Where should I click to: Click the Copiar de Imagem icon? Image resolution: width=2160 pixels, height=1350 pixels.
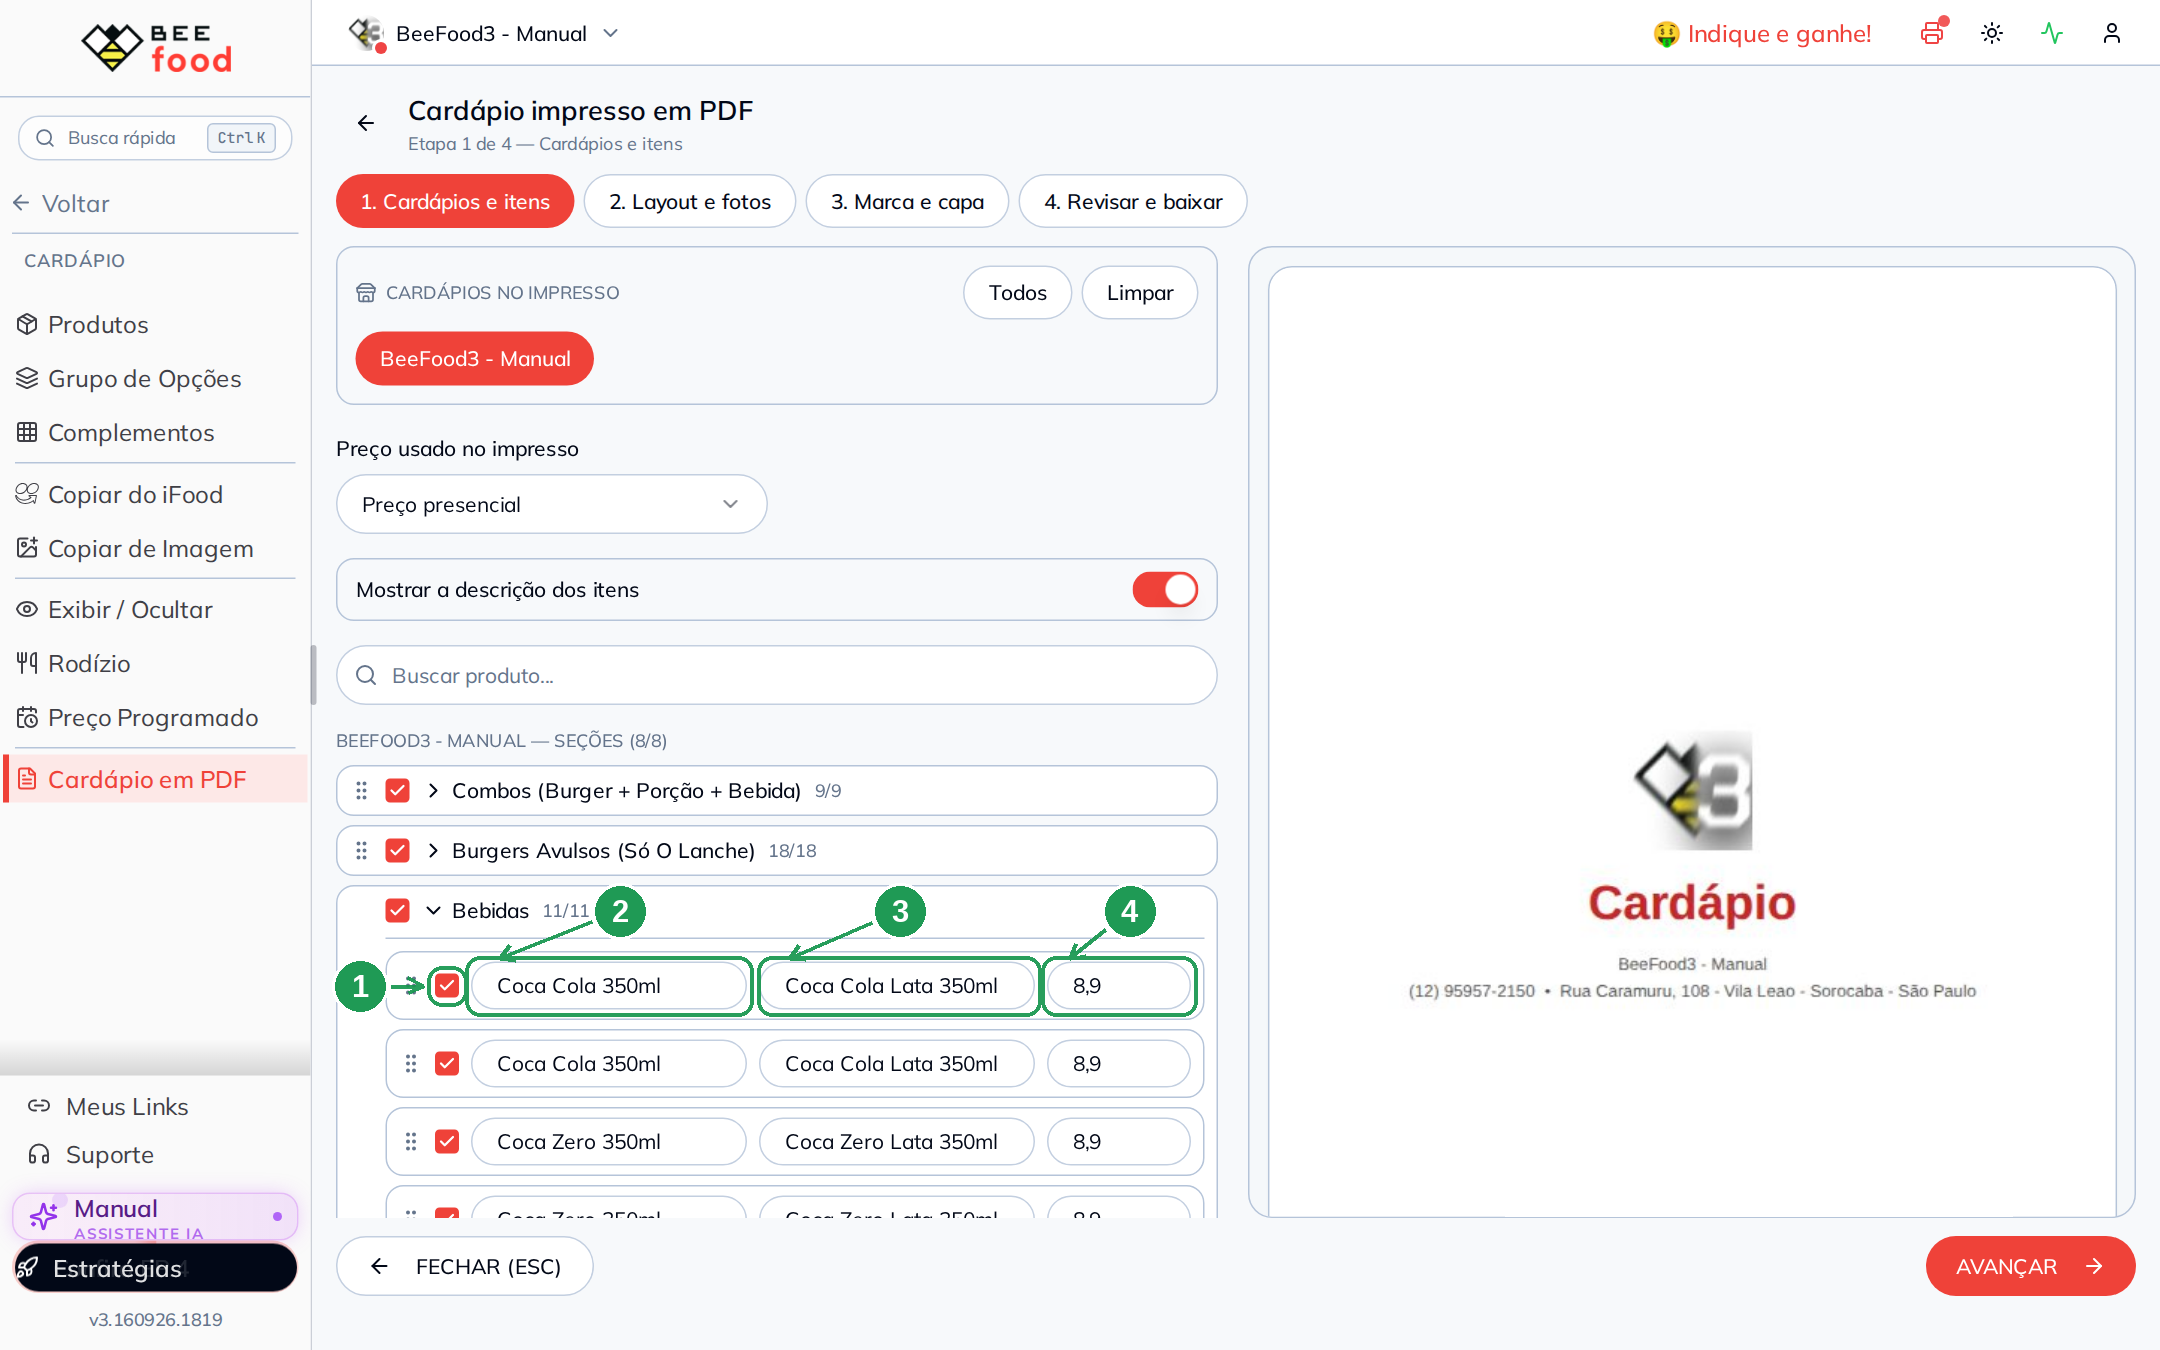(x=27, y=548)
